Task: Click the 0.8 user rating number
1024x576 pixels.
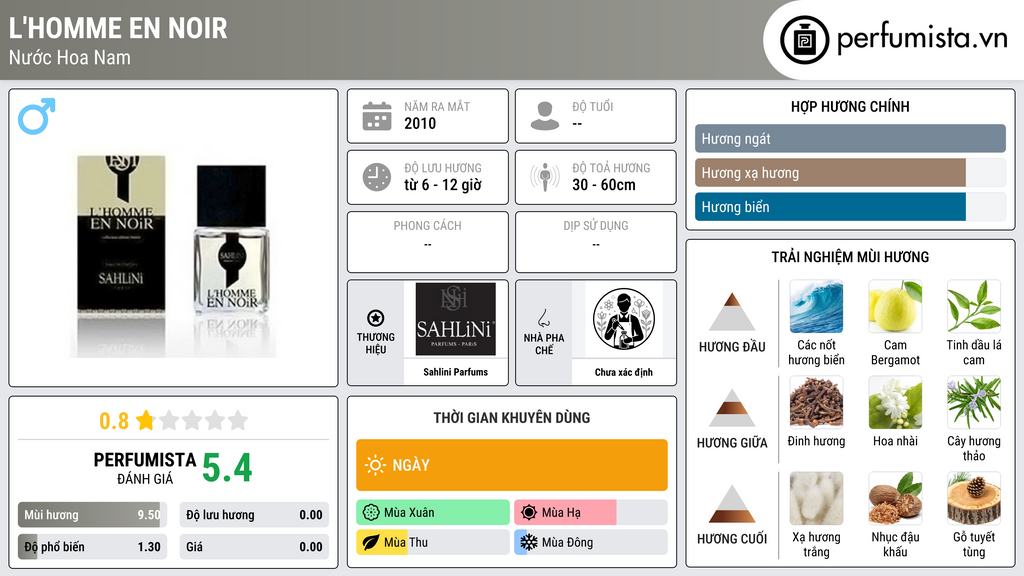Action: (x=114, y=421)
